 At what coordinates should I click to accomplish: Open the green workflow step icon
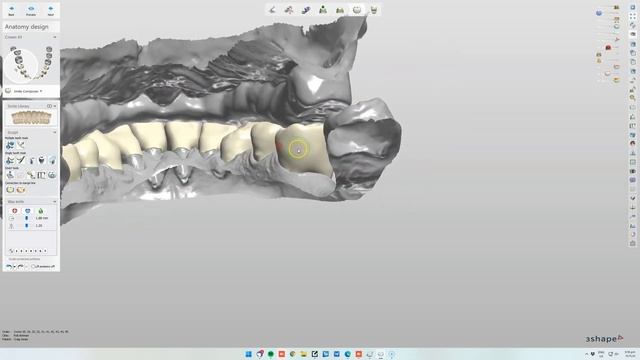pos(323,10)
